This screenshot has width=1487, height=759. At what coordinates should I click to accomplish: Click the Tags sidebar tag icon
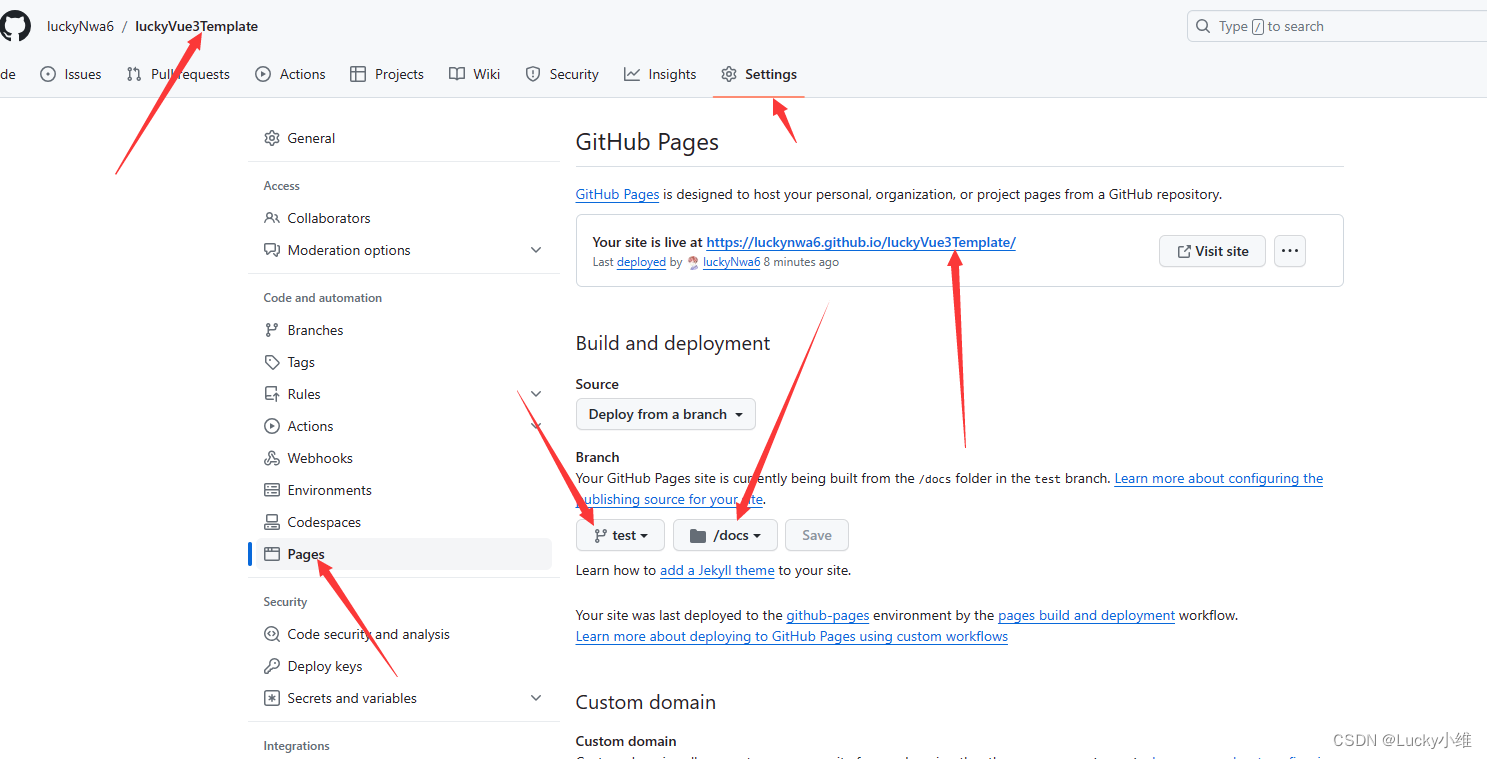272,362
